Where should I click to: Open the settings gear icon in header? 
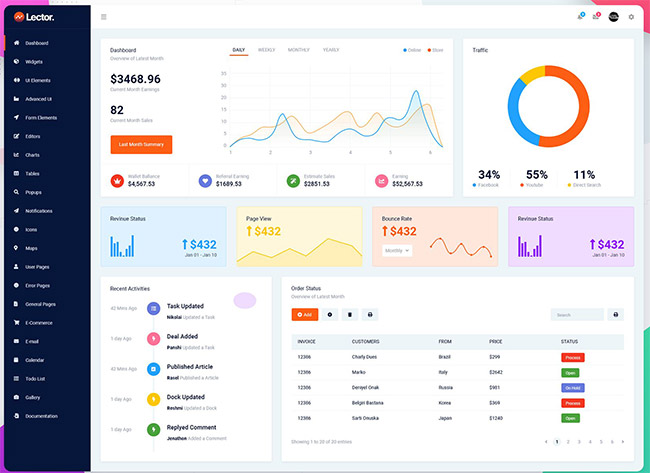631,17
